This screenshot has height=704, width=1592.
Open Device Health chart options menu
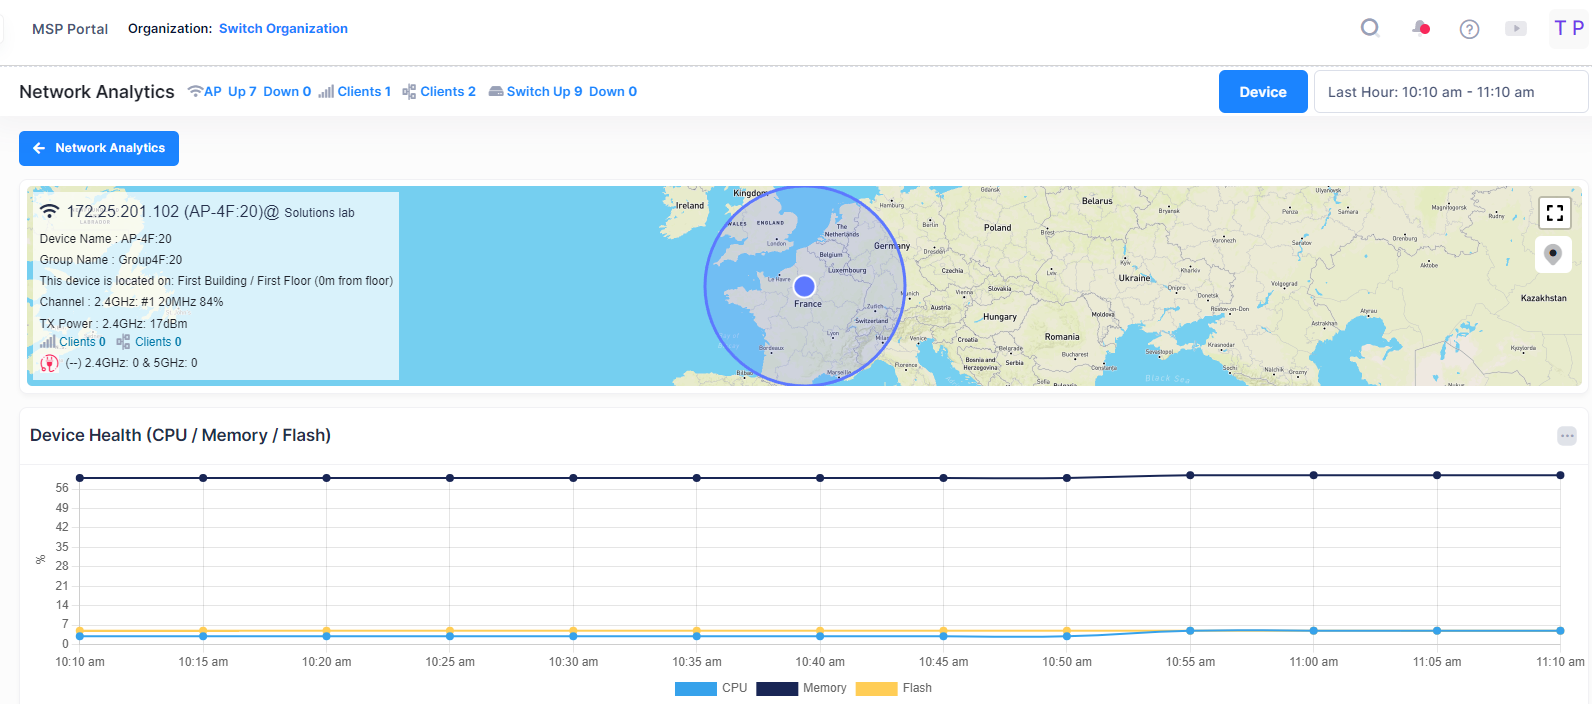1567,436
